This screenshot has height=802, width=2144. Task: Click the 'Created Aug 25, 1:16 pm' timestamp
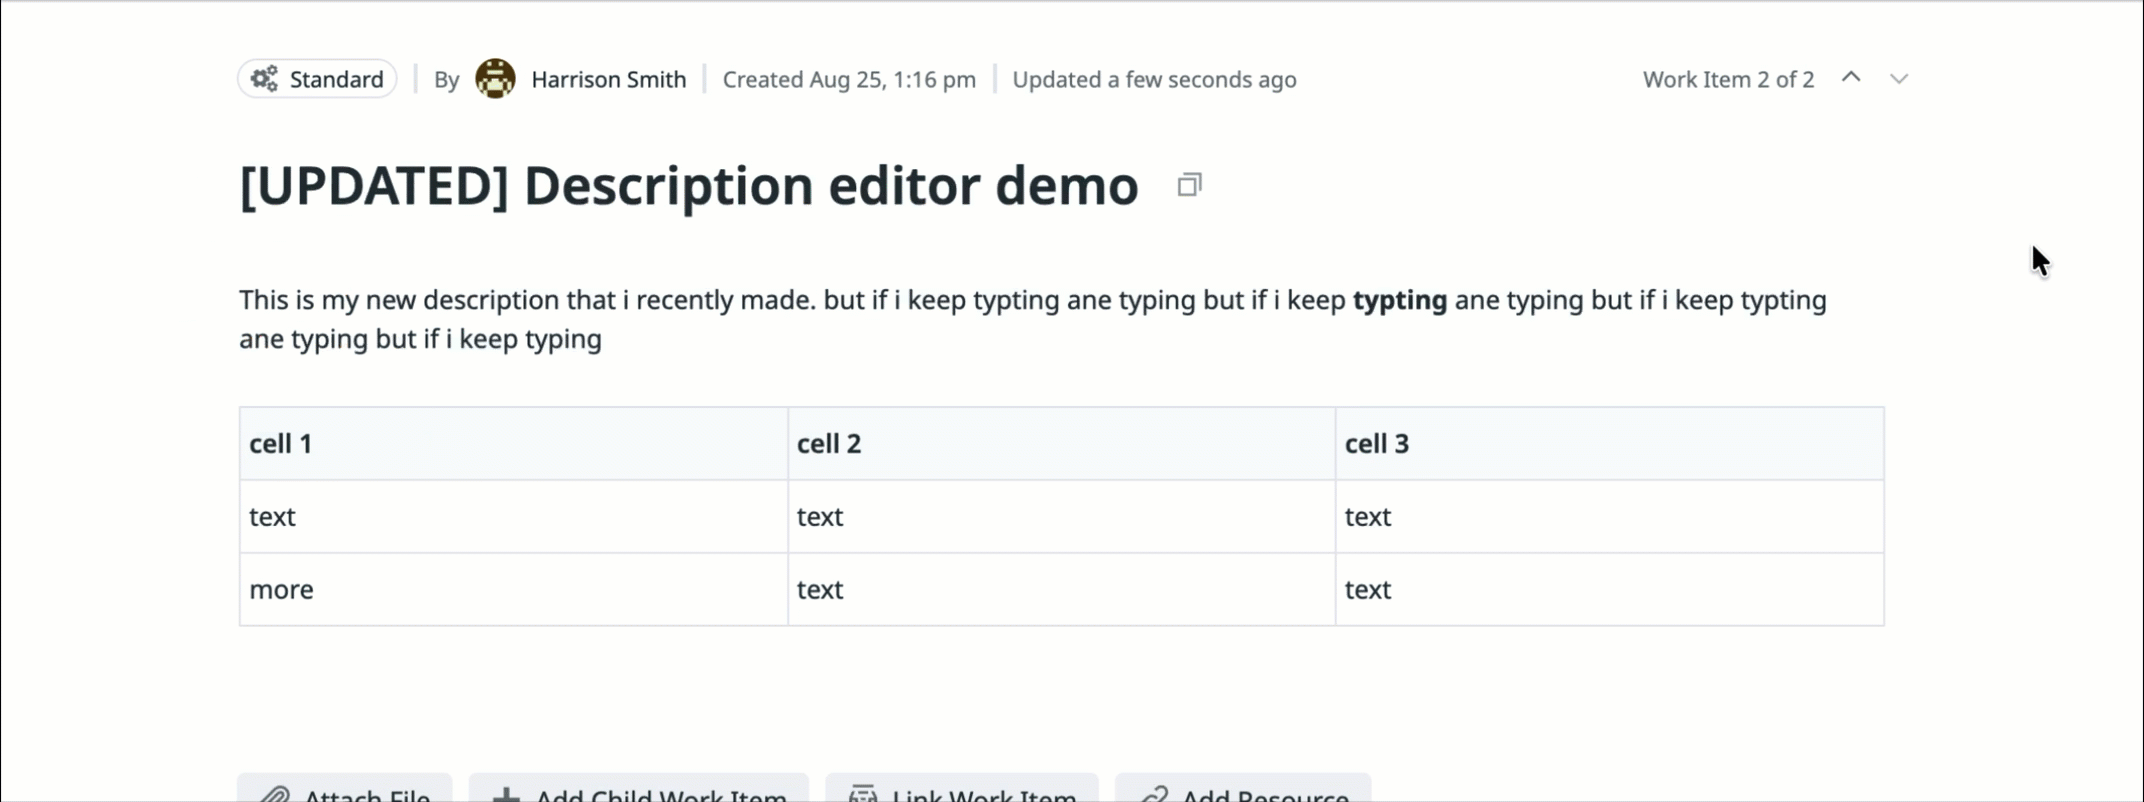(x=849, y=79)
